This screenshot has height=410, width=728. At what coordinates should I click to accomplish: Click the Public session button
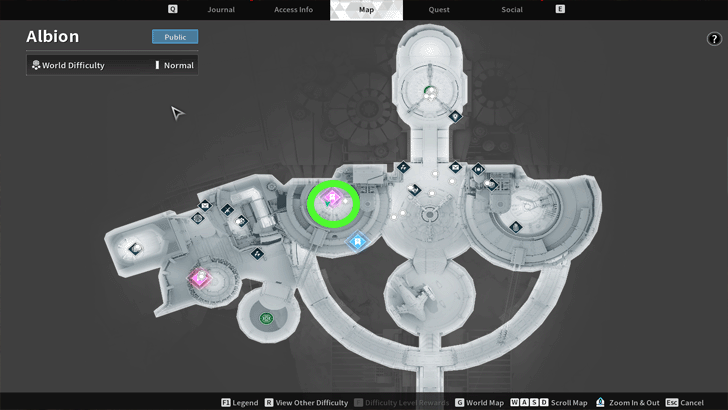[x=175, y=37]
